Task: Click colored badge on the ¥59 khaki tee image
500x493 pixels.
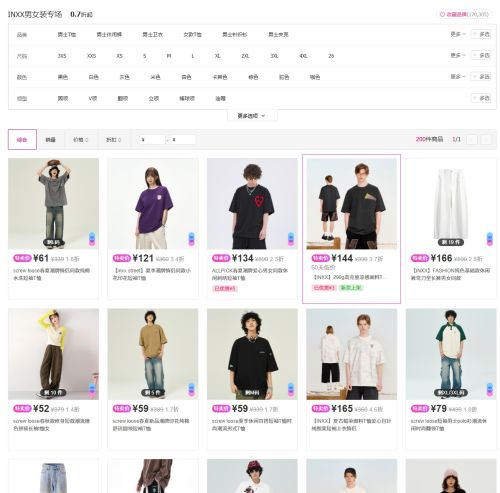Action: click(191, 389)
